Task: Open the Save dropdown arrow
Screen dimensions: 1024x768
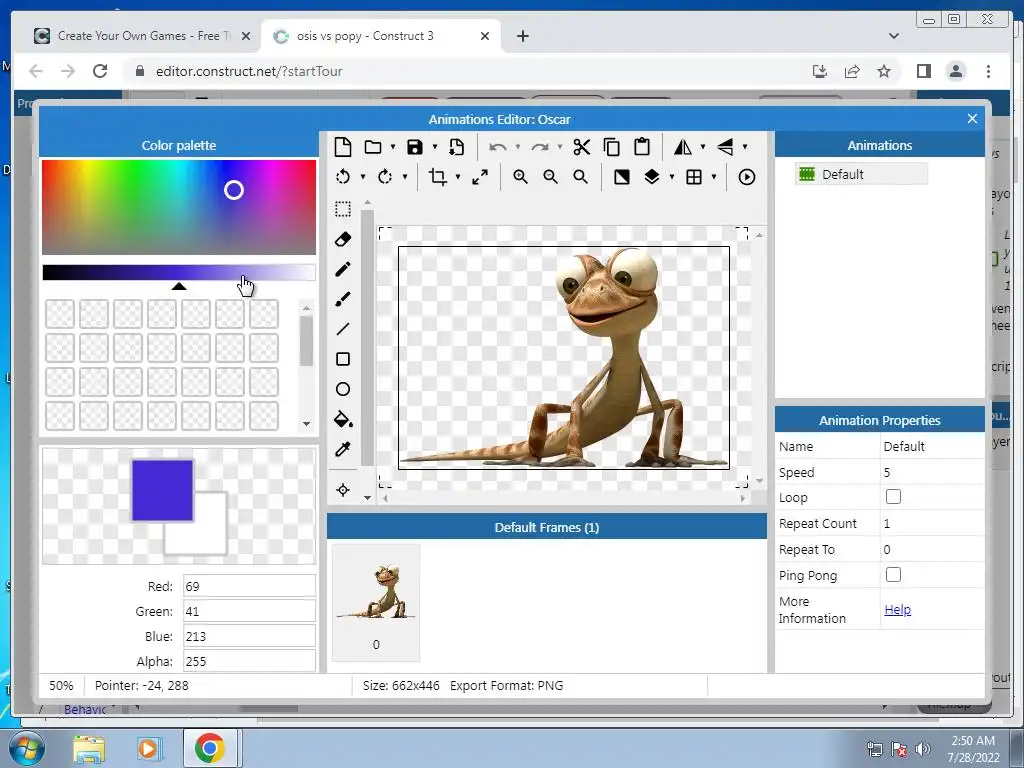Action: point(434,148)
